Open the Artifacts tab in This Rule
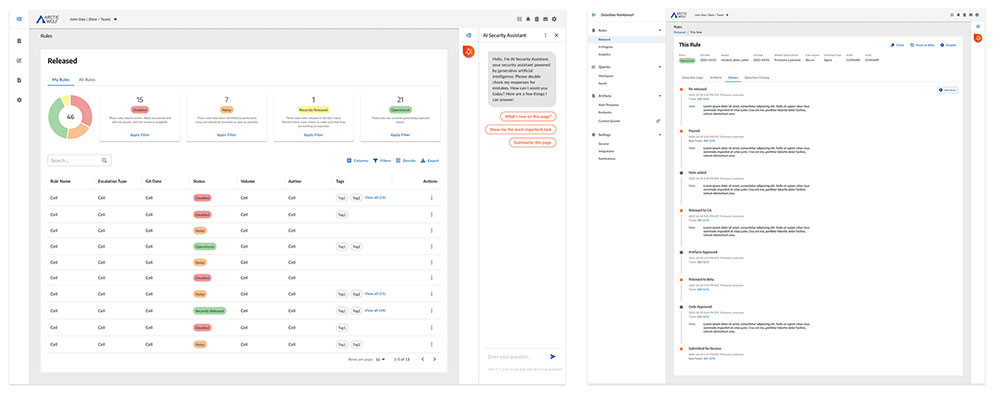This screenshot has width=1000, height=397. tap(716, 77)
